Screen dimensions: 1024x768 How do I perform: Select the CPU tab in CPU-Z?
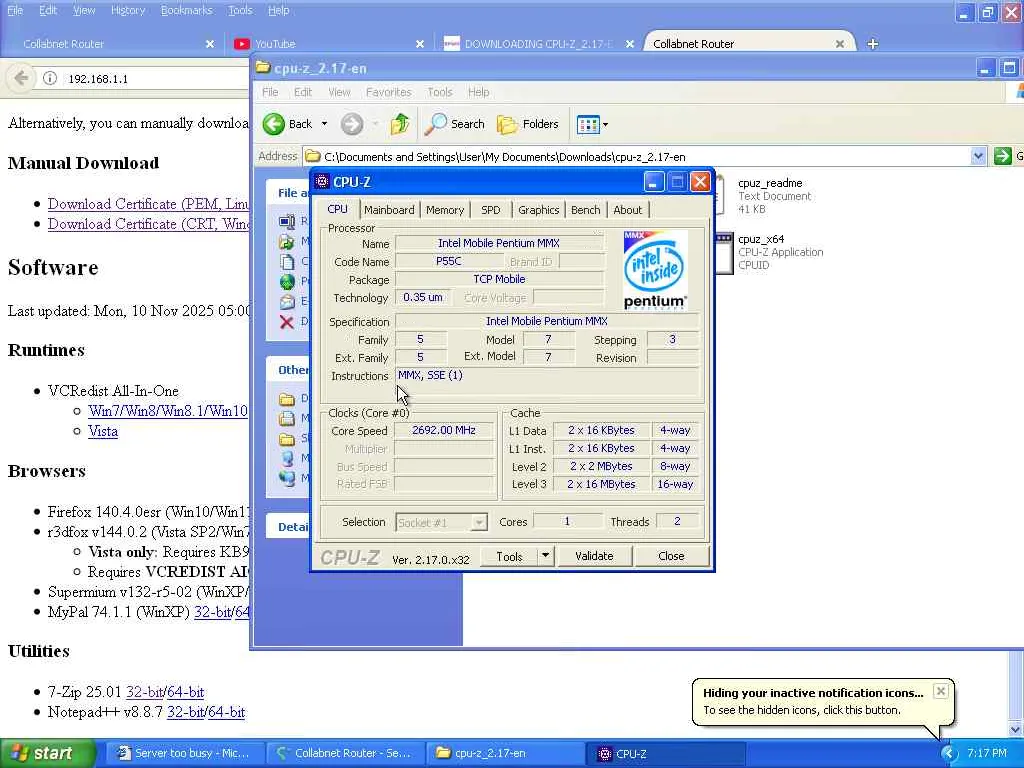(337, 209)
